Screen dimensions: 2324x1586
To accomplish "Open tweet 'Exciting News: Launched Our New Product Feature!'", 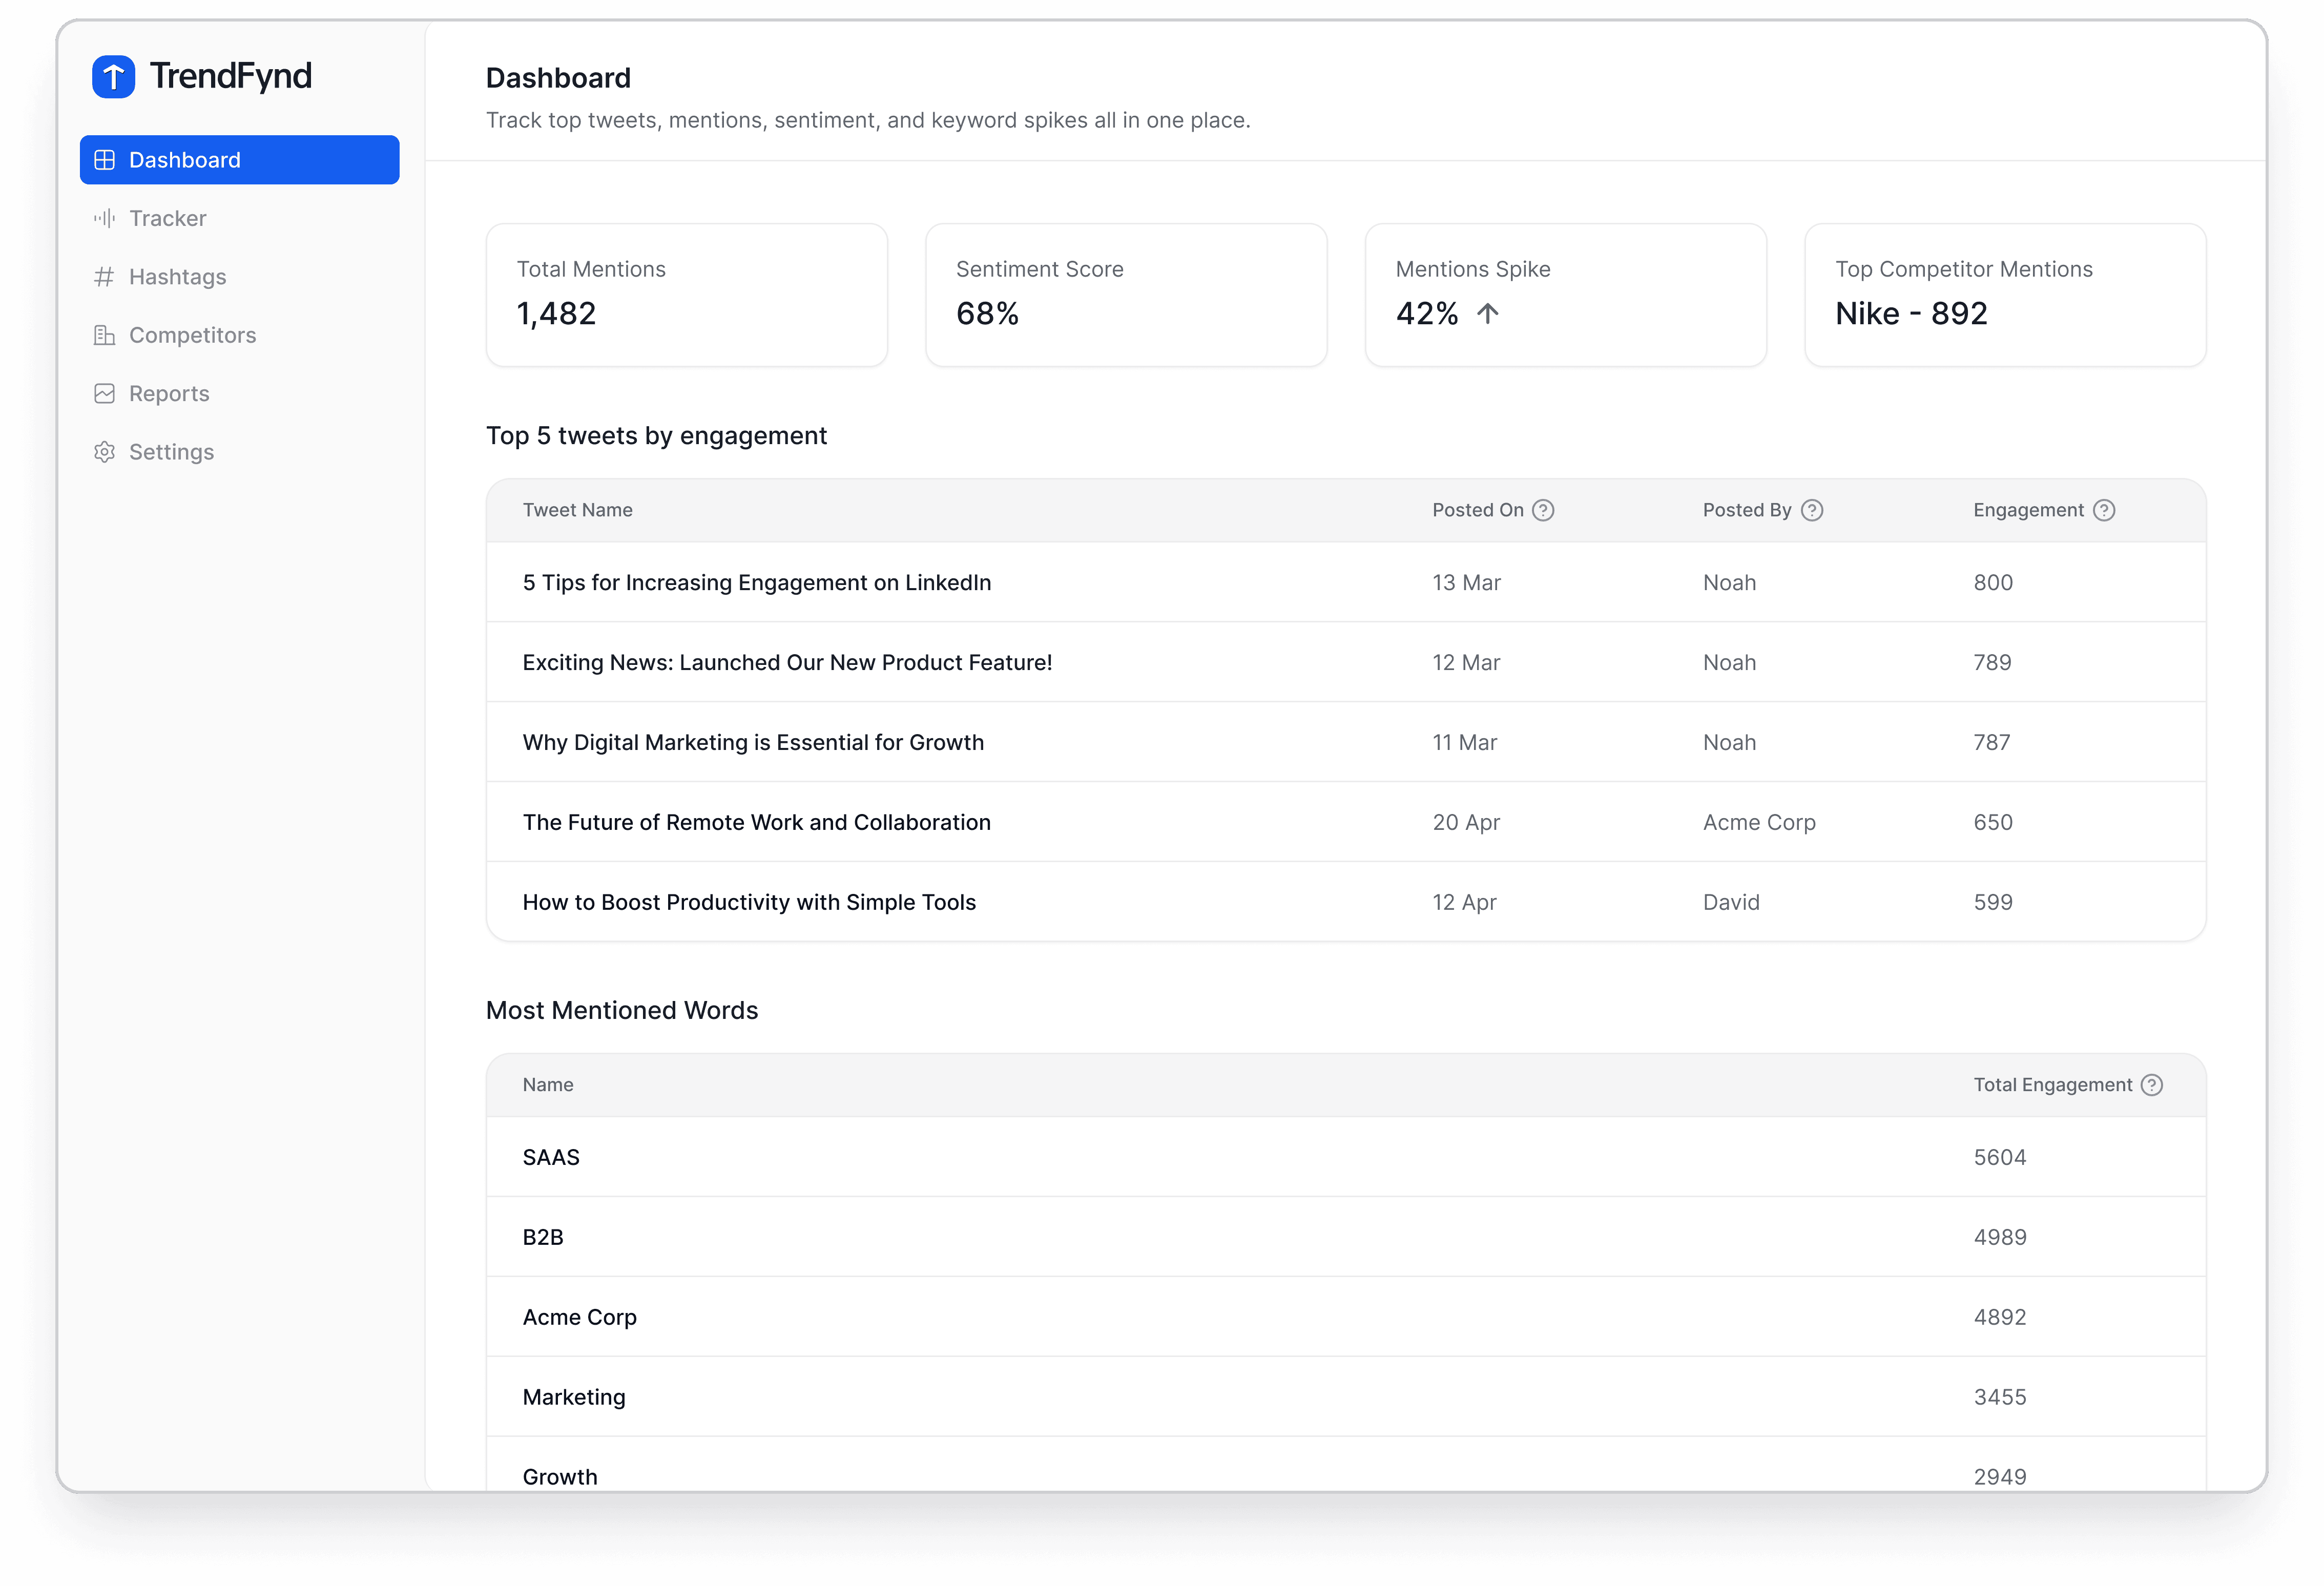I will click(x=787, y=663).
